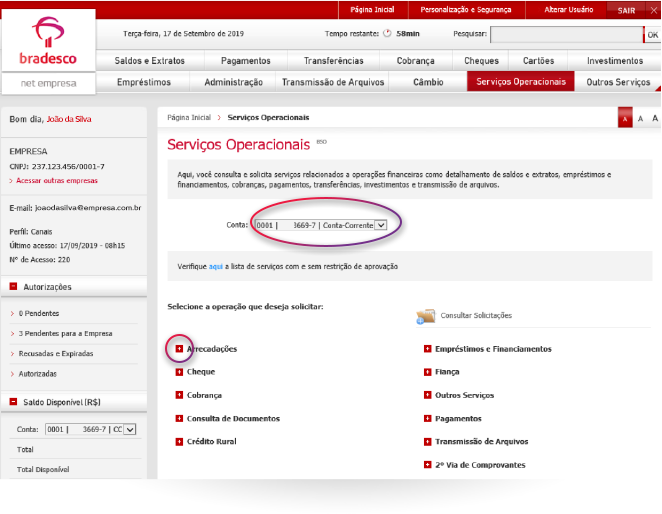662x514 pixels.
Task: Click the plus icon beside Cobrança
Action: click(179, 395)
